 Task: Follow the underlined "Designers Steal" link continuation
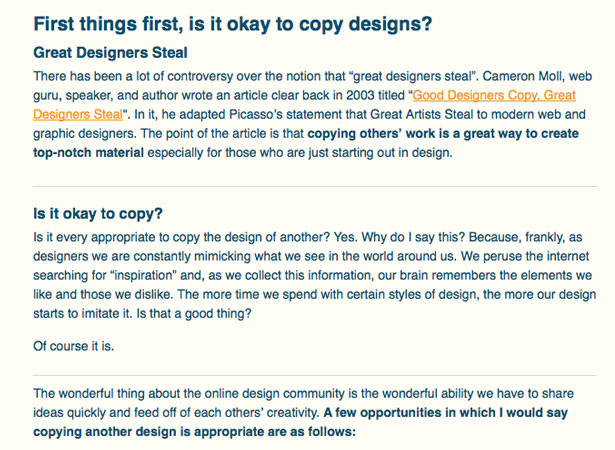click(78, 115)
